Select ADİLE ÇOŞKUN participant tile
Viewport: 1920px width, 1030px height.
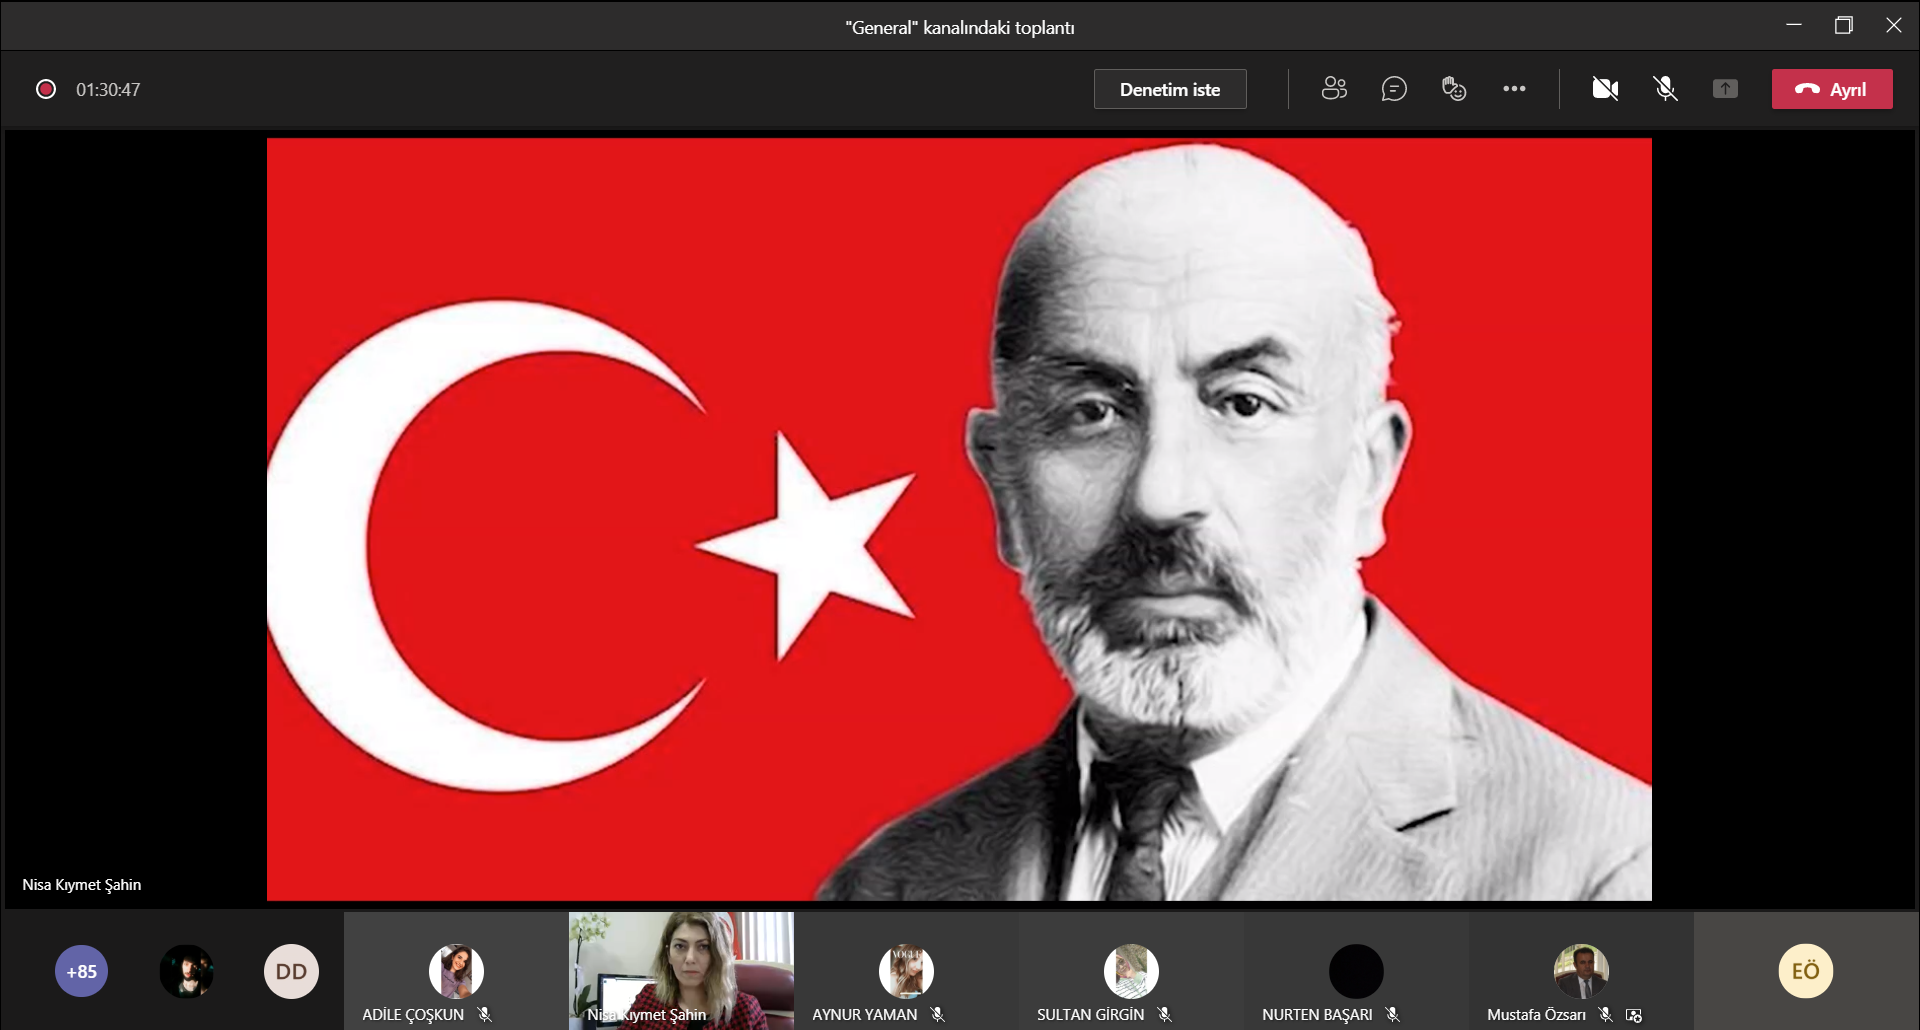pyautogui.click(x=456, y=971)
